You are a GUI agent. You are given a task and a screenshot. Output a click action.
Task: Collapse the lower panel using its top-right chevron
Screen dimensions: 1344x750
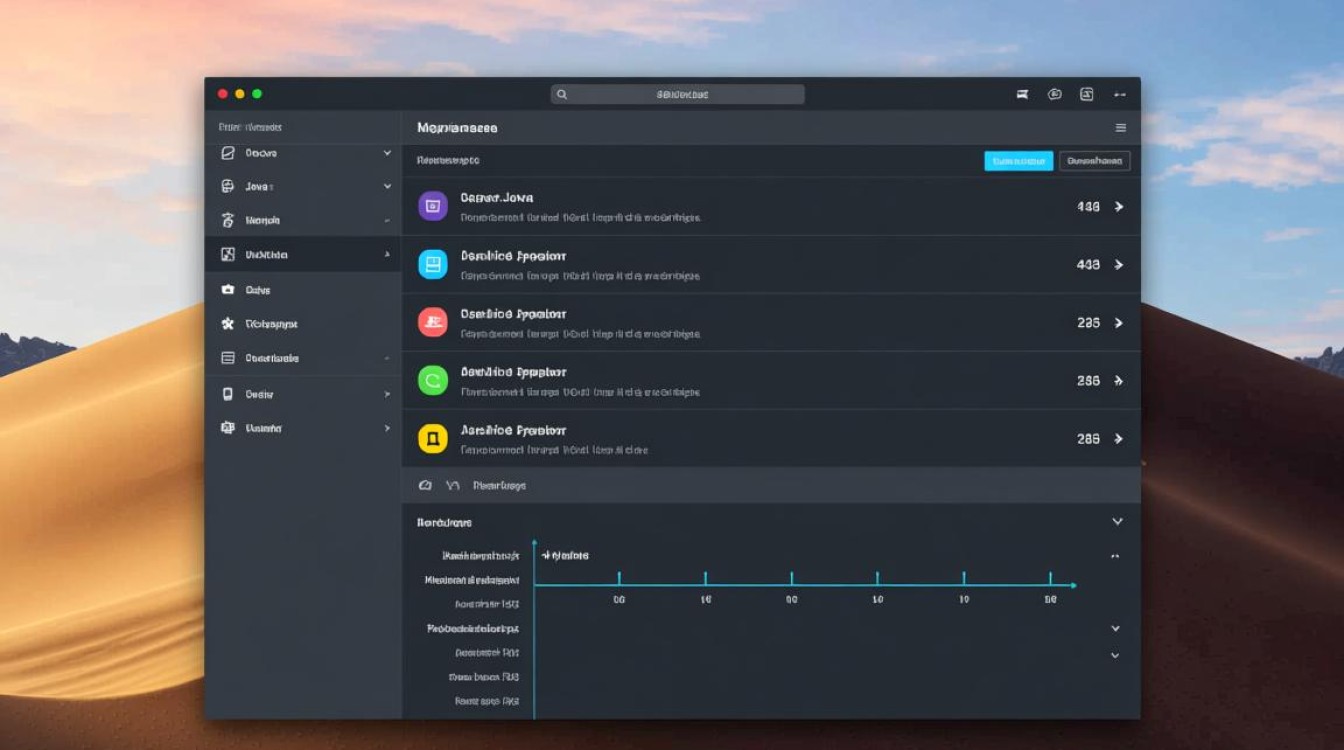pos(1117,522)
